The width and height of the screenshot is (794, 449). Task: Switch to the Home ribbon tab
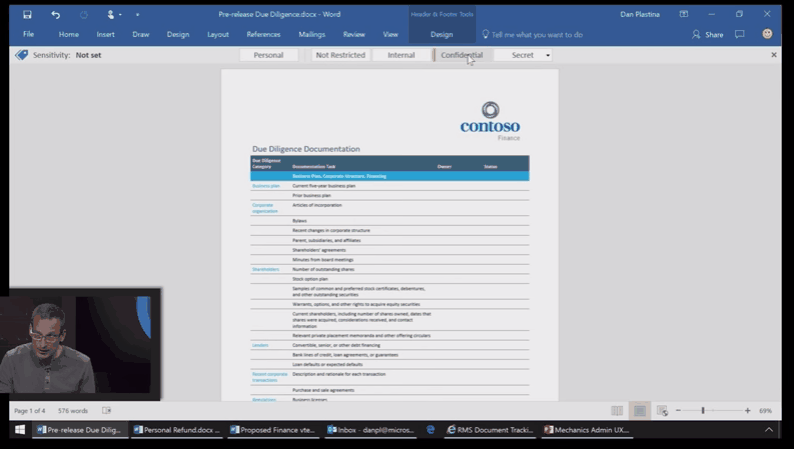click(68, 34)
